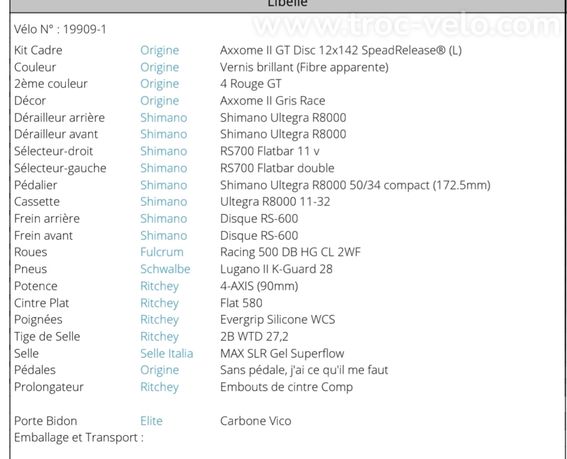Click 'Evergrip Silicone WCS' value
567x459 pixels.
(277, 320)
